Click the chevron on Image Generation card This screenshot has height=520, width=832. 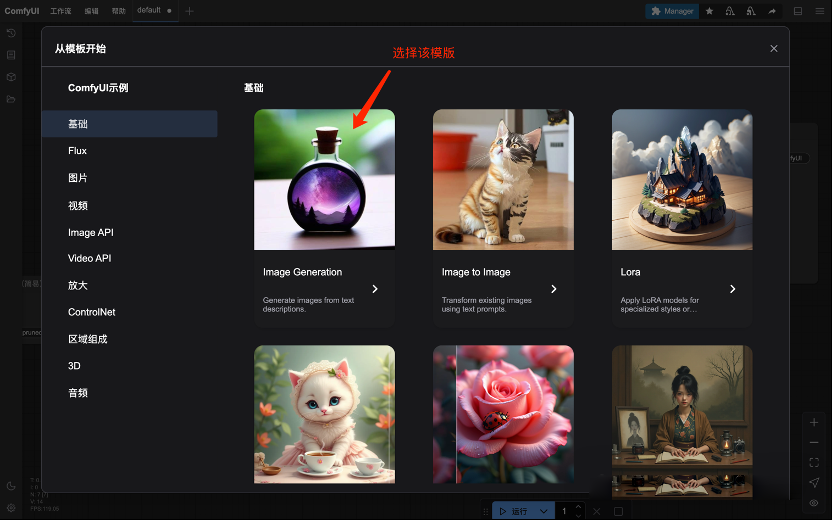coord(375,289)
